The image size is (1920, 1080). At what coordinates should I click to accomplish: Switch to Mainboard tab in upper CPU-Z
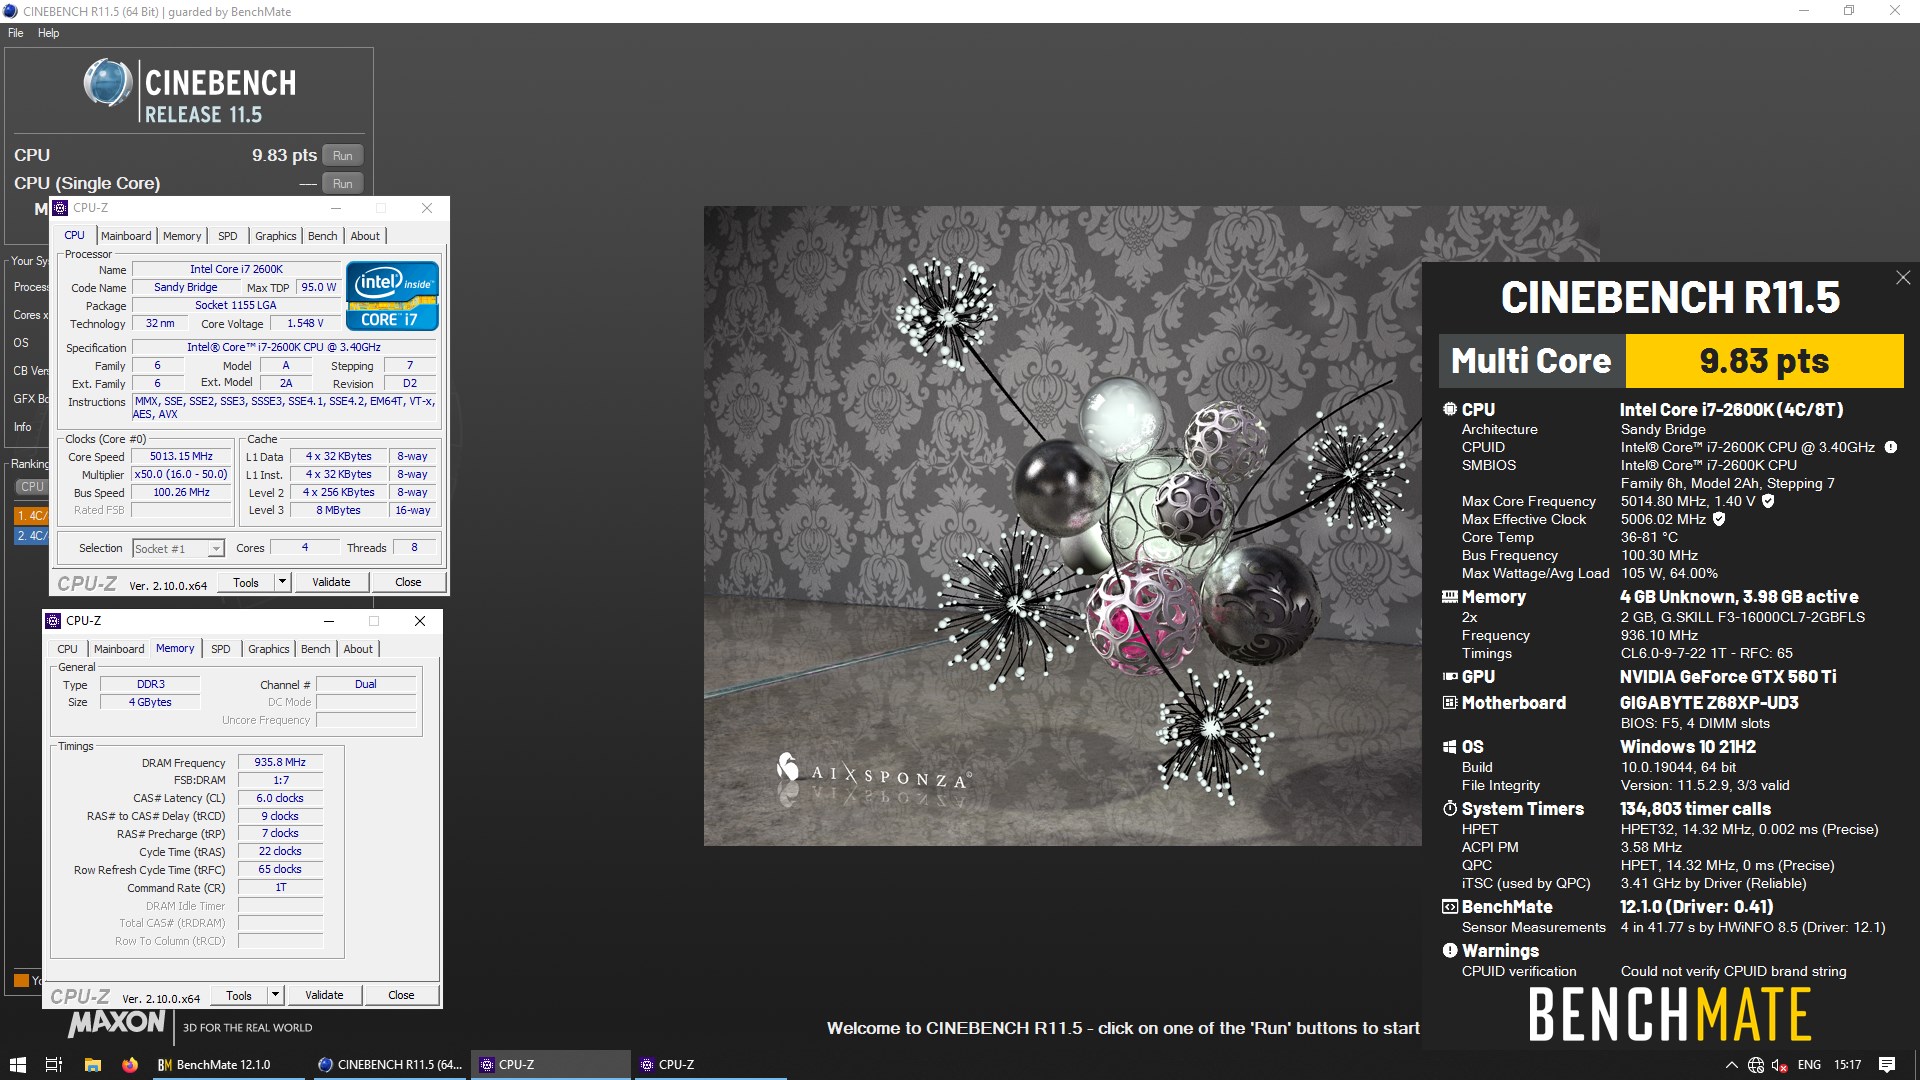click(126, 236)
